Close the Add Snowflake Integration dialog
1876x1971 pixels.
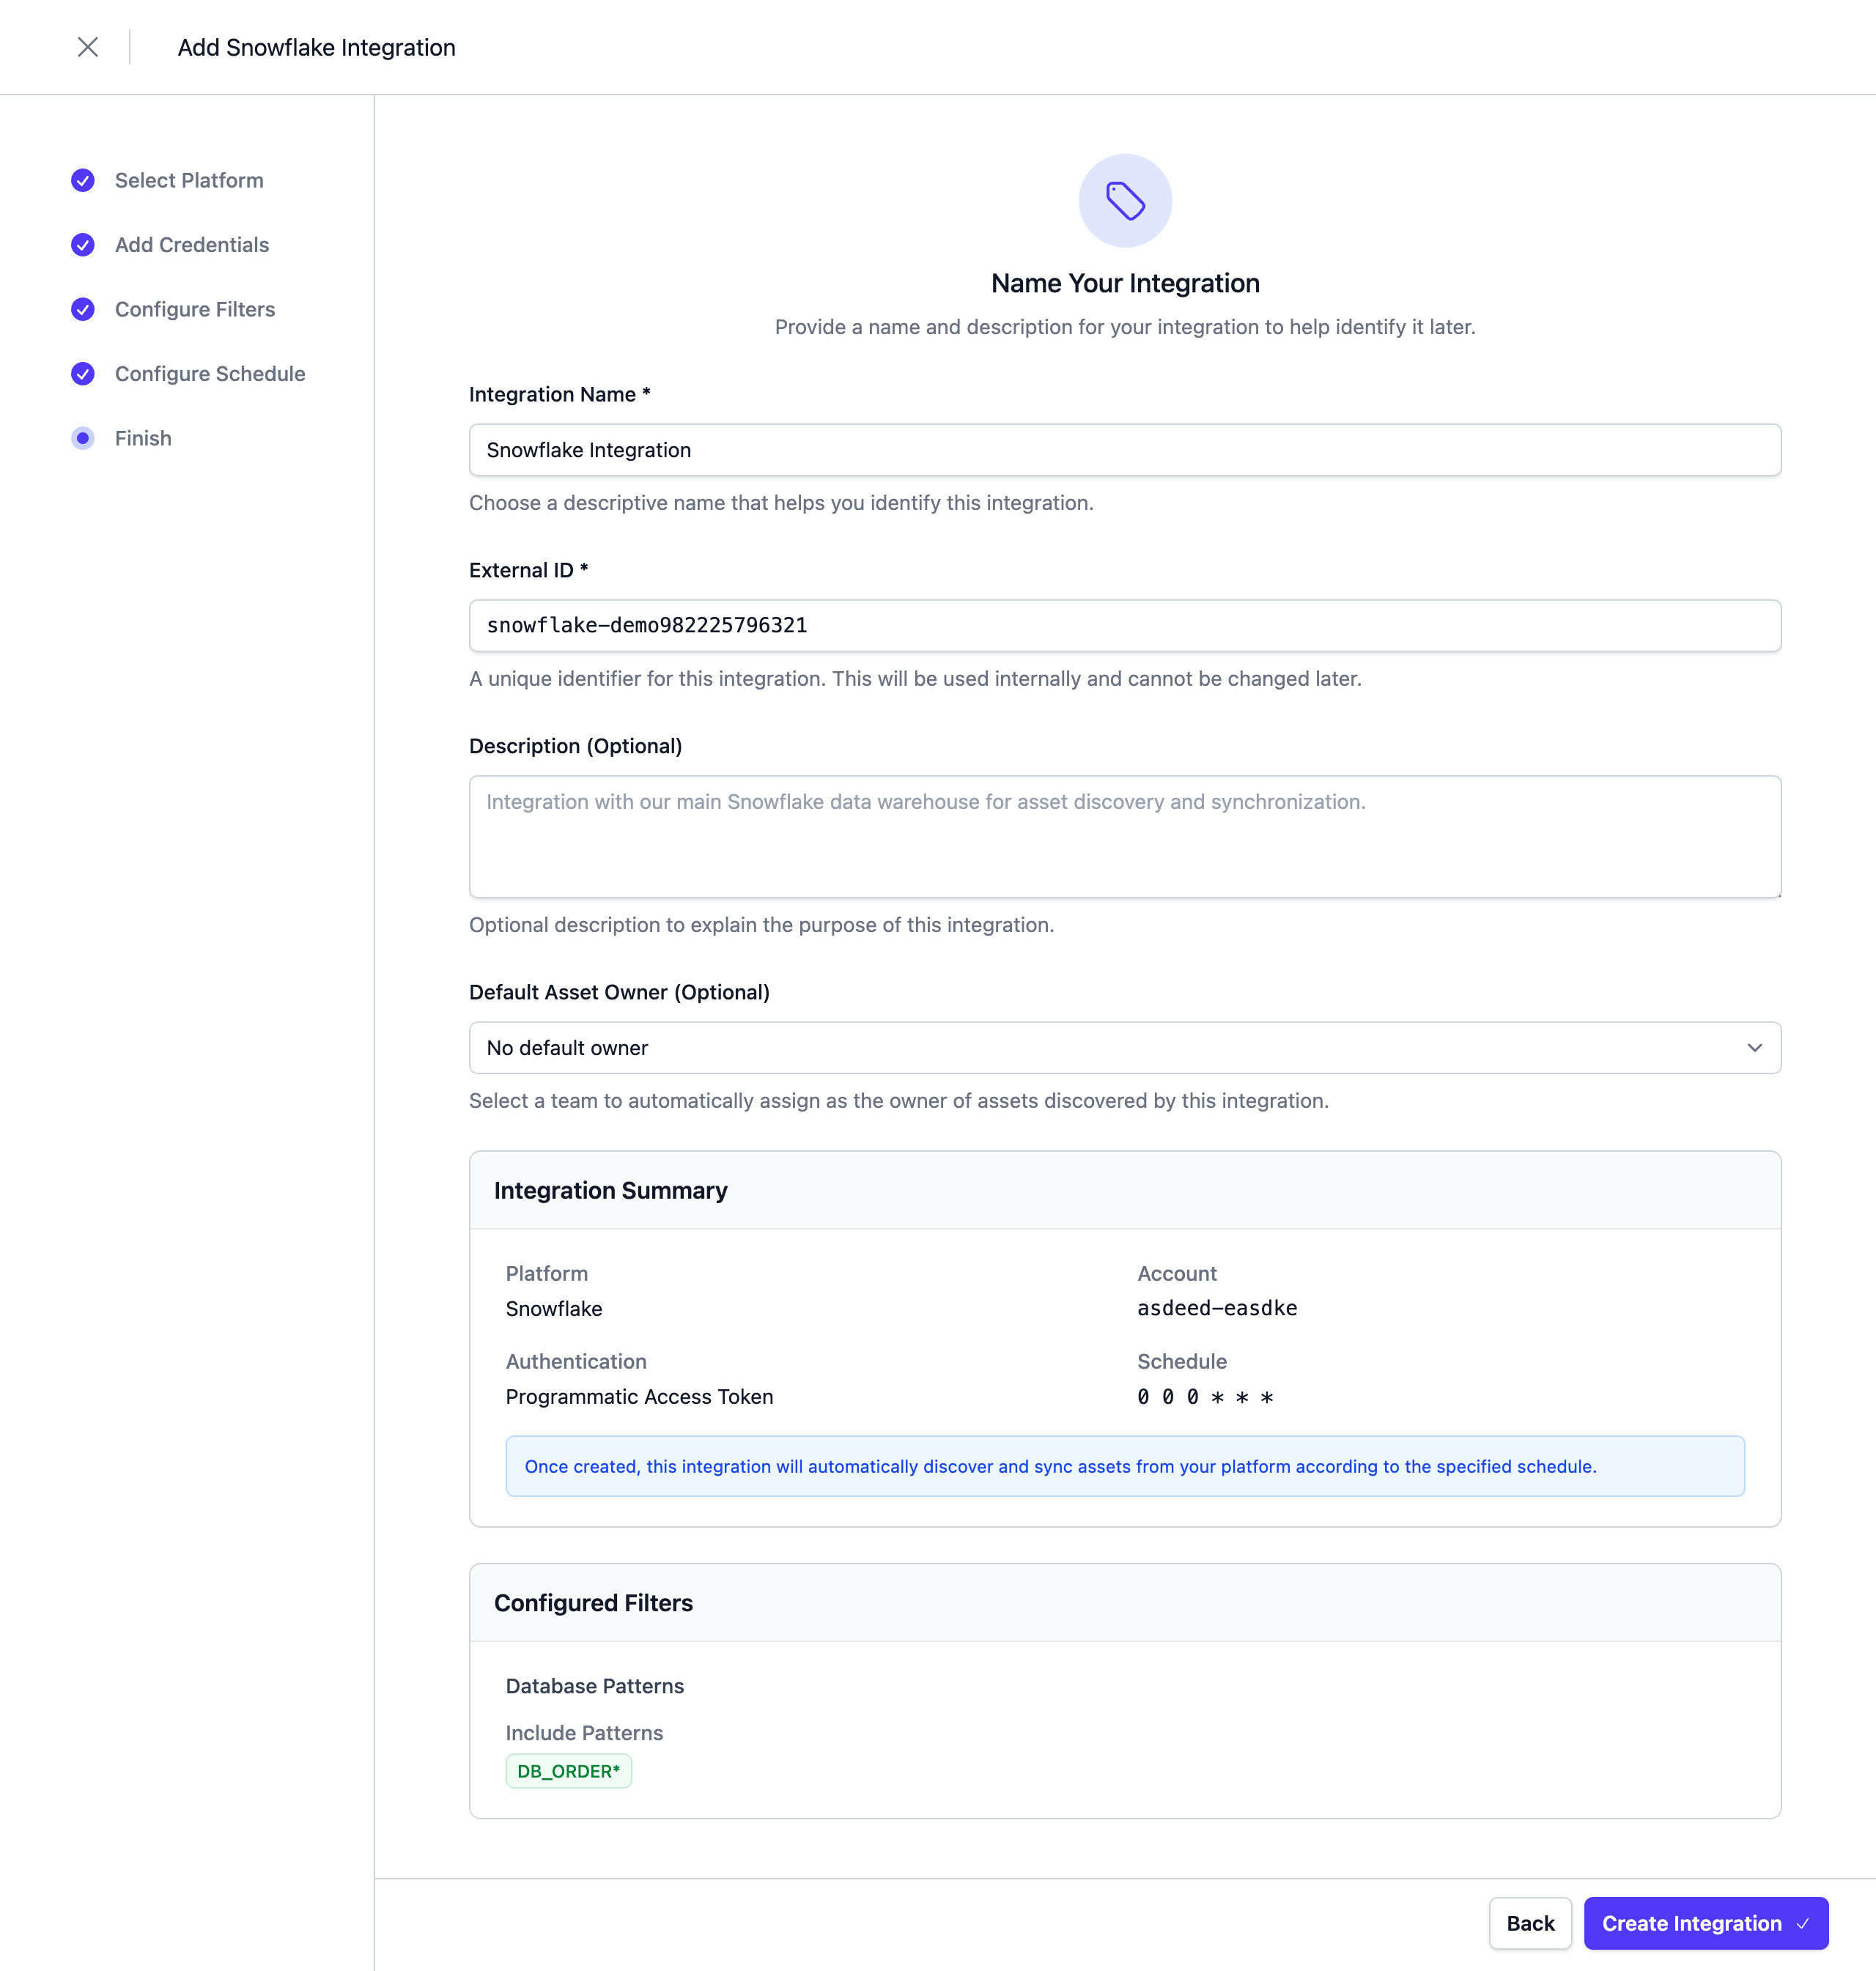pyautogui.click(x=88, y=47)
